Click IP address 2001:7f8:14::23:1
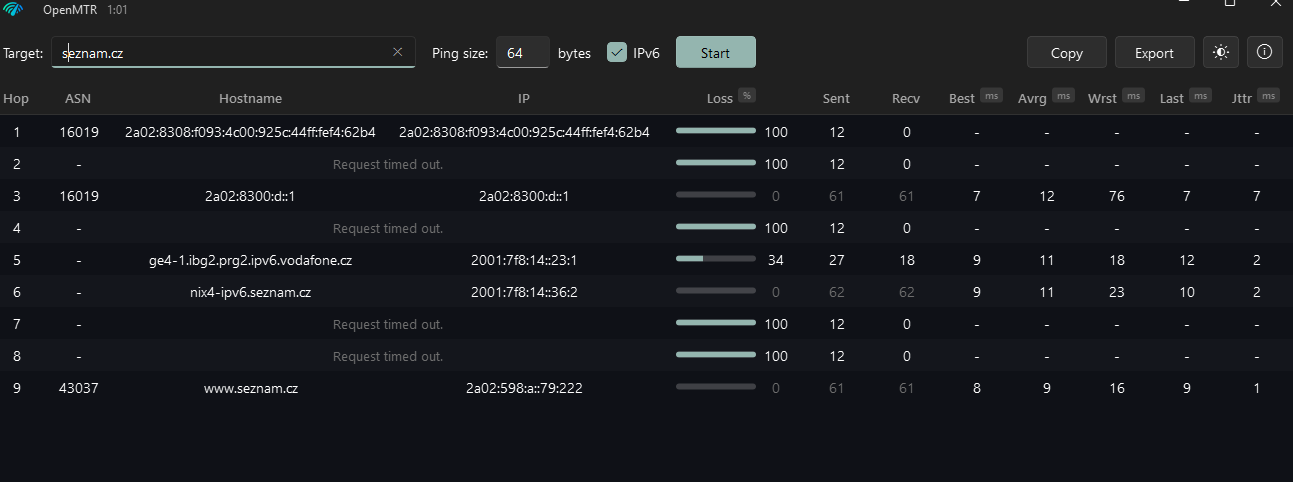1293x482 pixels. (524, 260)
